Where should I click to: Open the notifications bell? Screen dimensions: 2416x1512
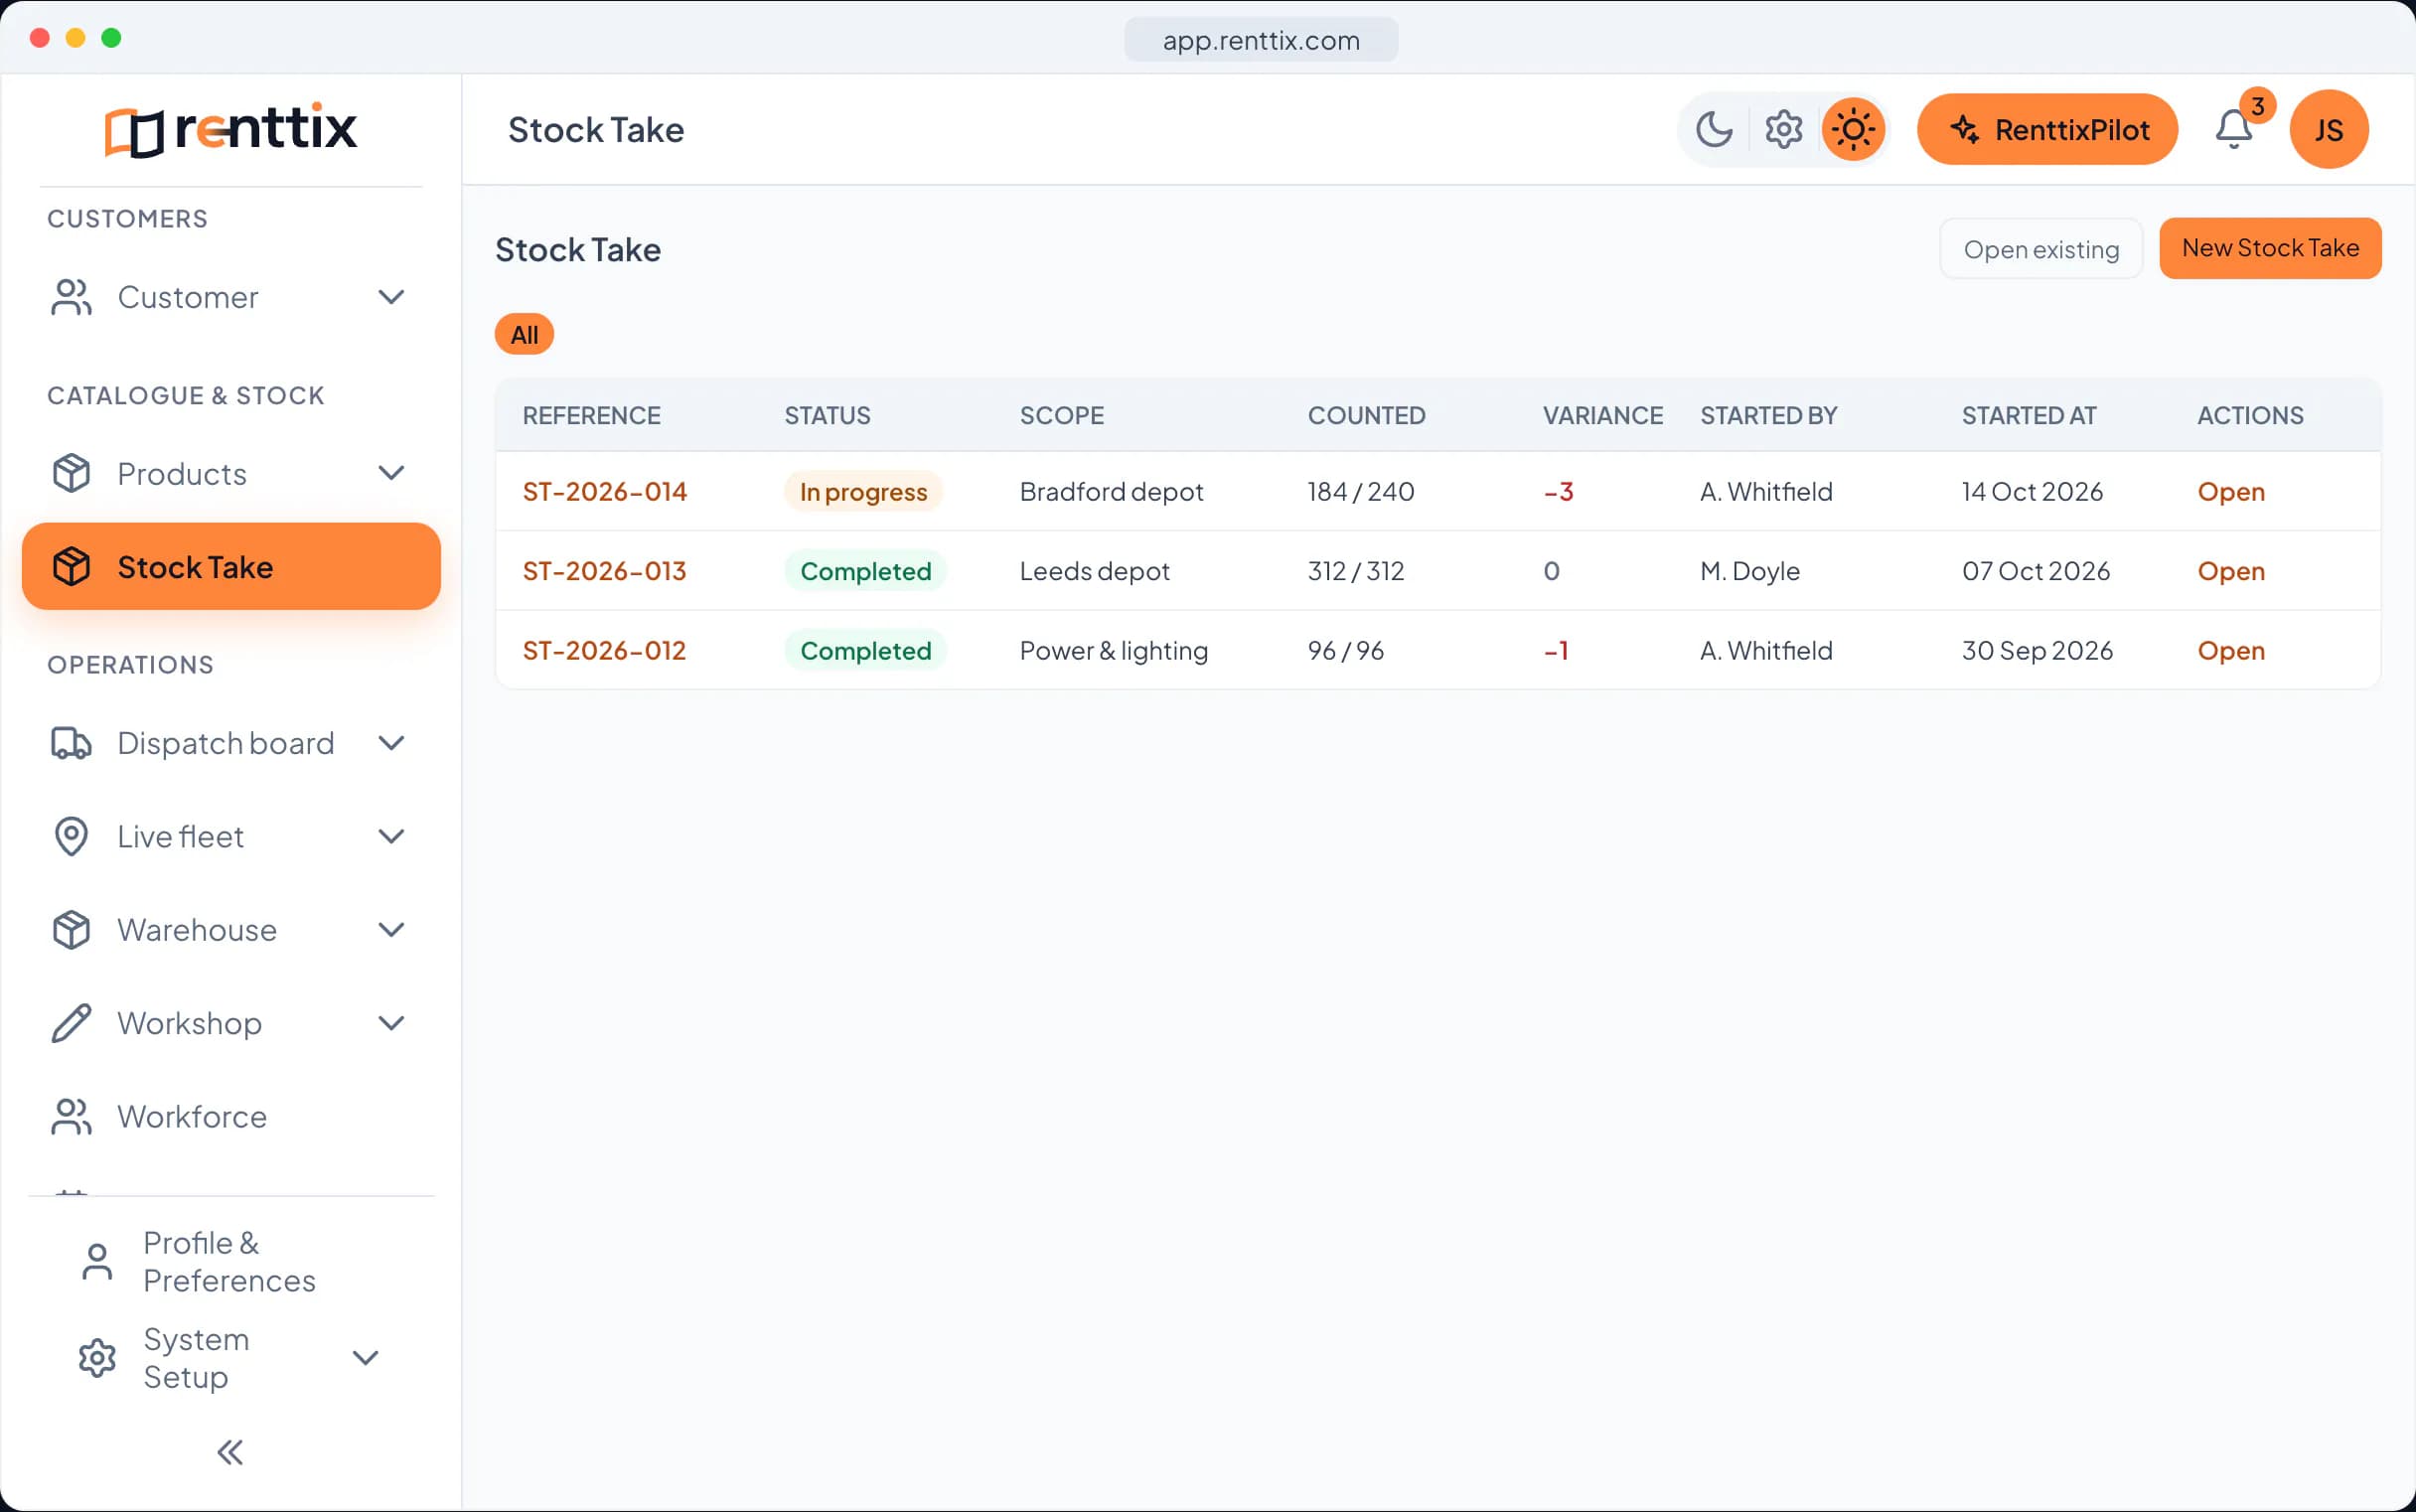click(2234, 130)
